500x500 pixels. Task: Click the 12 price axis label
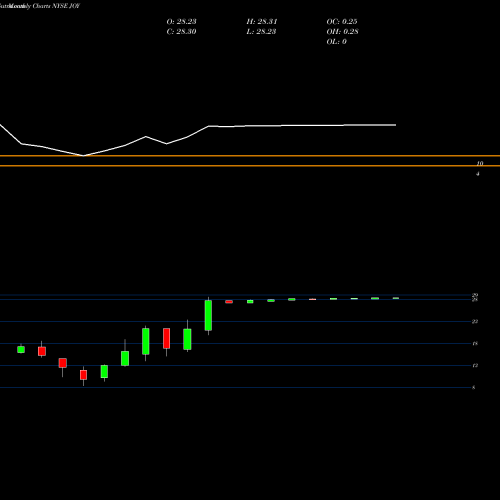pyautogui.click(x=475, y=365)
